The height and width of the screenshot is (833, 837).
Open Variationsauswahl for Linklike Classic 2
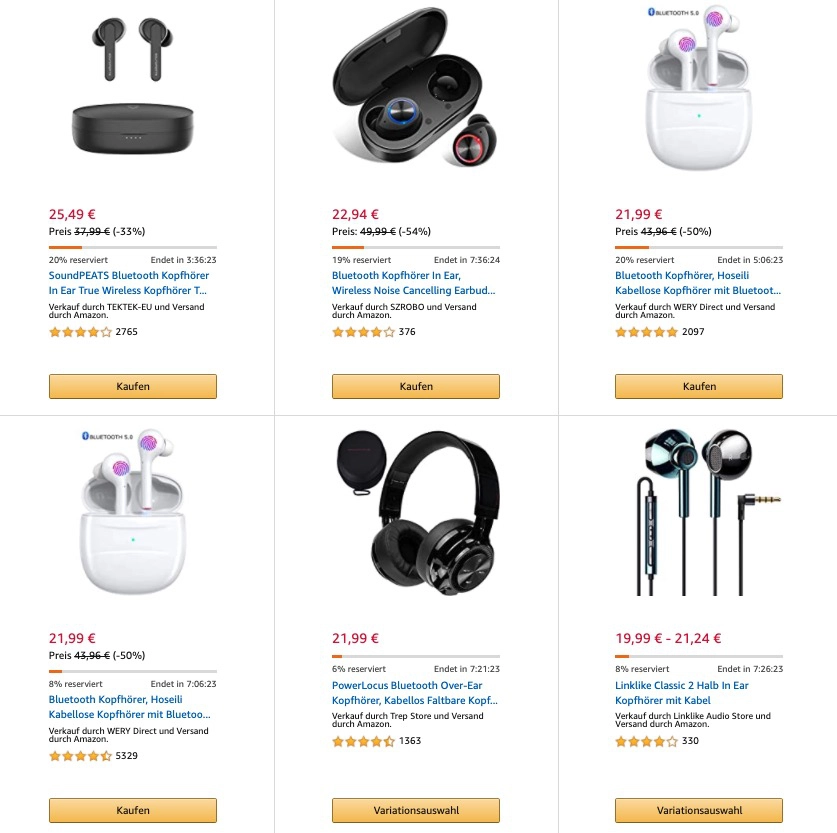coord(699,810)
